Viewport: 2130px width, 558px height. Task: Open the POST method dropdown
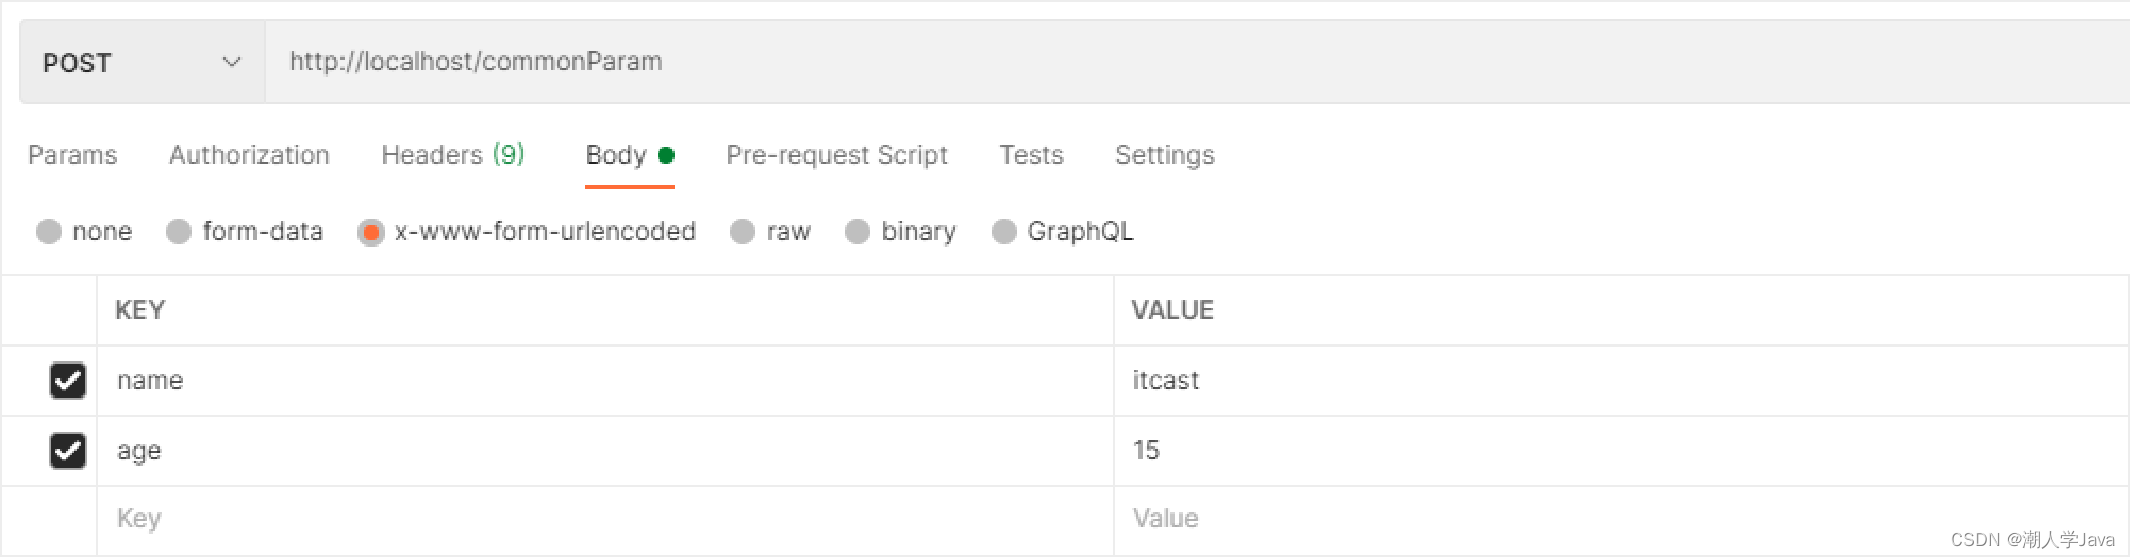coord(141,62)
